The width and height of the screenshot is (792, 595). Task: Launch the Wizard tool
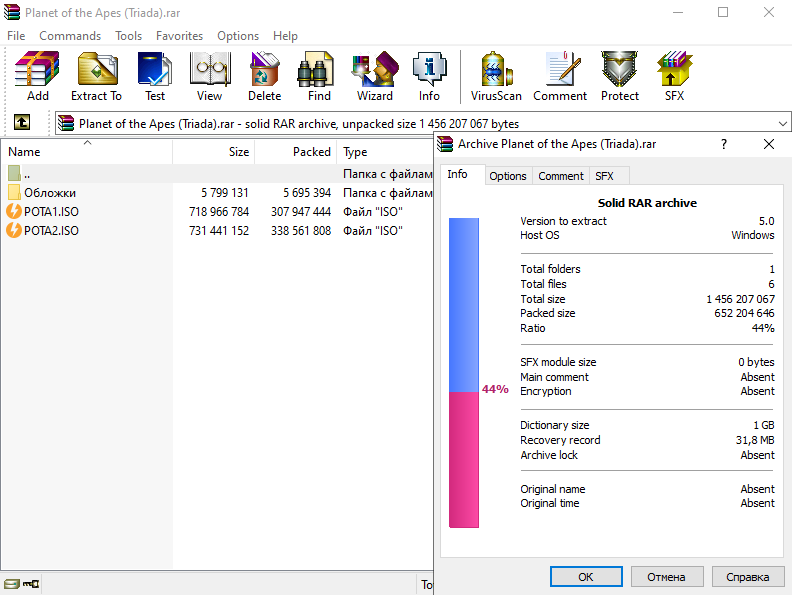tap(375, 76)
